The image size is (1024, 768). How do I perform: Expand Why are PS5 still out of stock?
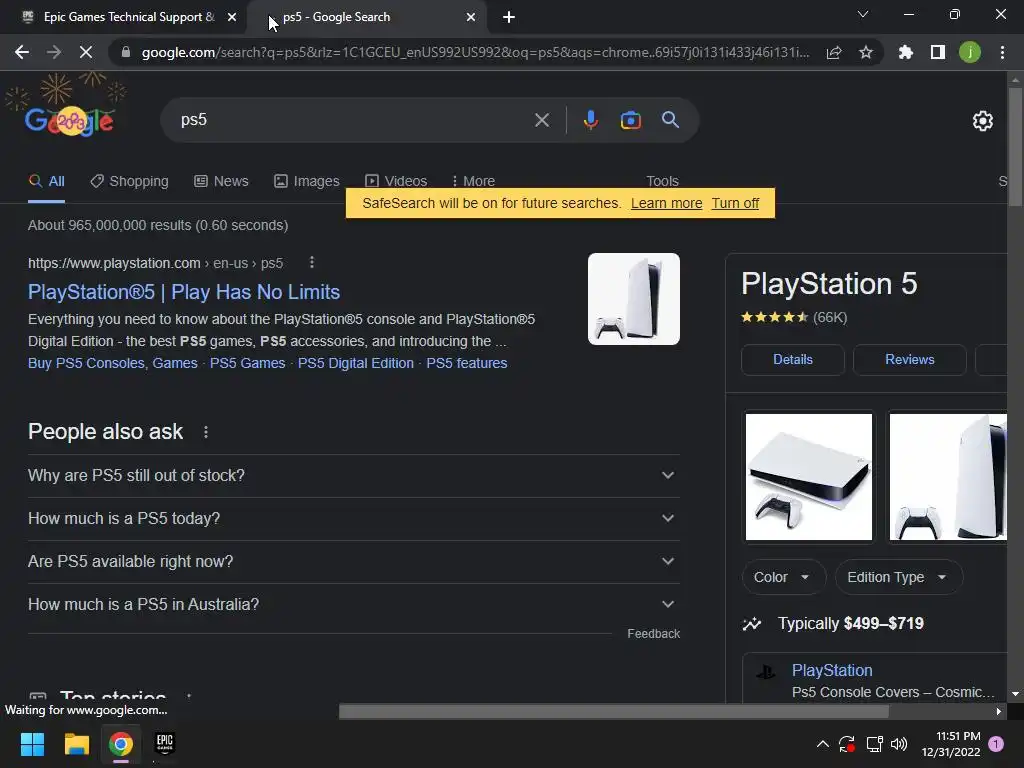point(354,475)
